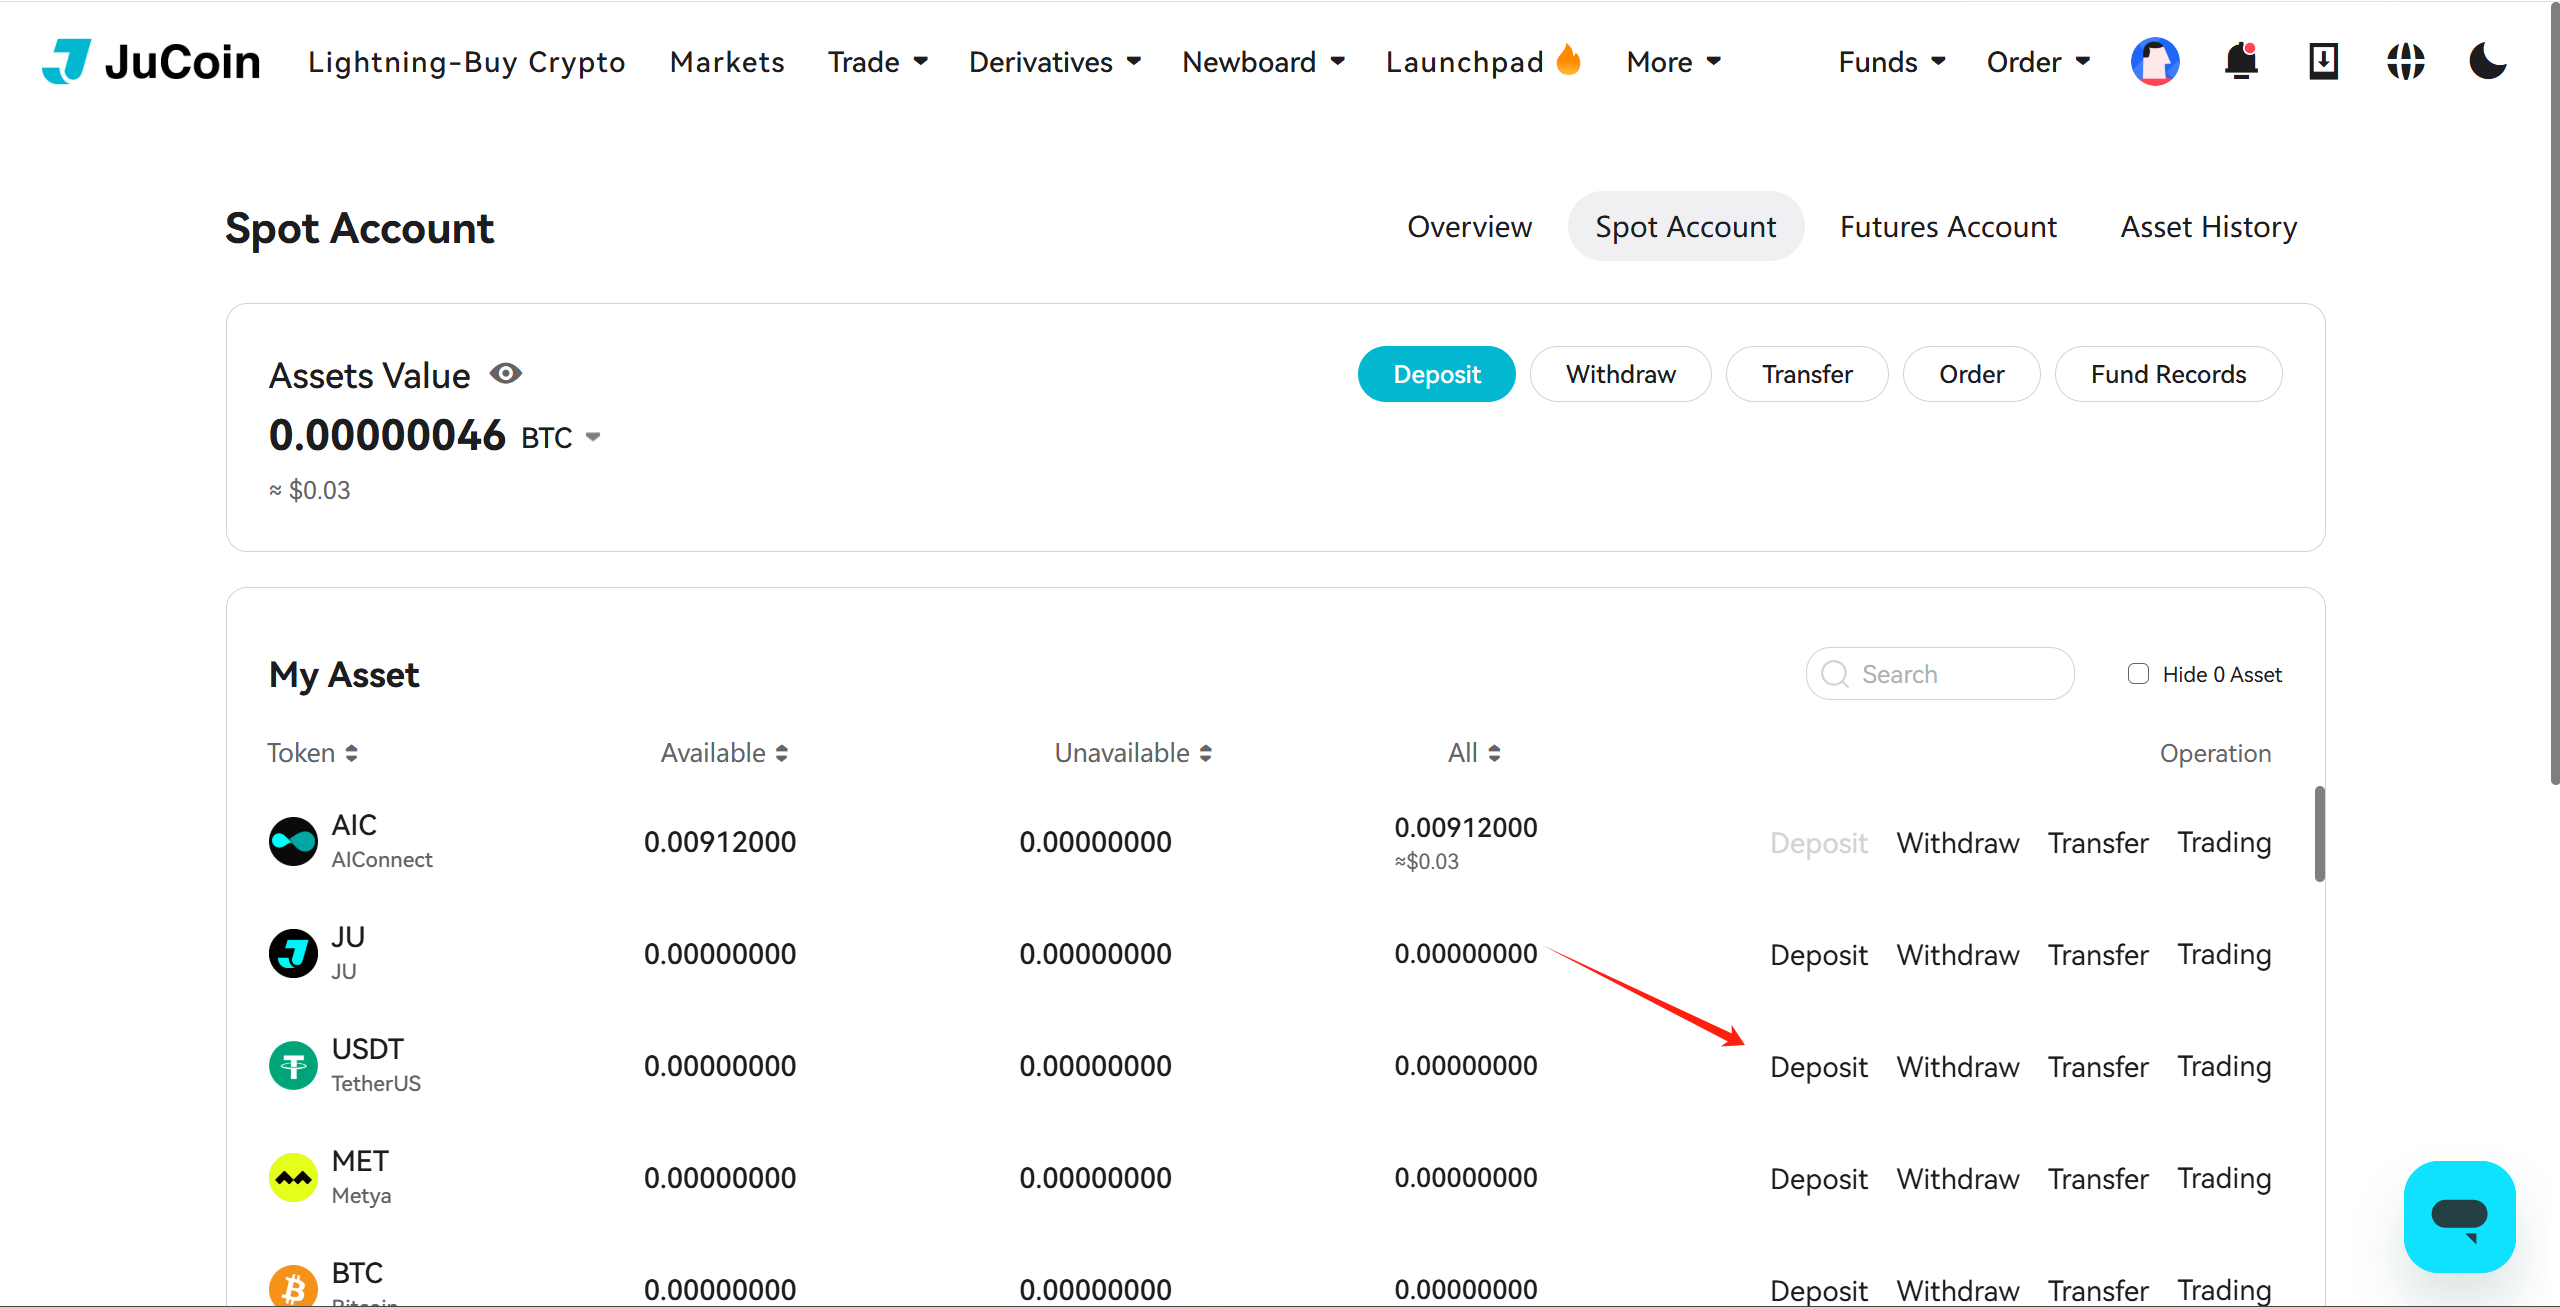
Task: Open Fund Records
Action: point(2168,374)
